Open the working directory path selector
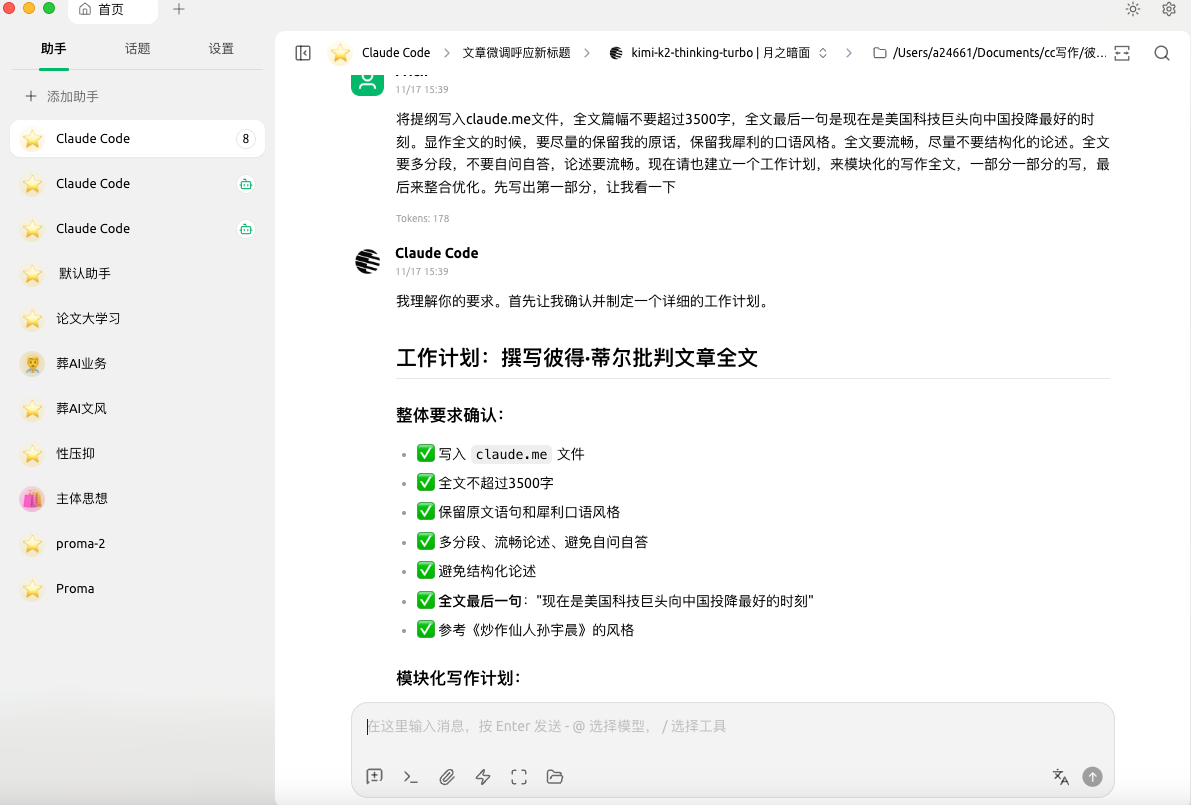Image resolution: width=1191 pixels, height=805 pixels. [989, 53]
